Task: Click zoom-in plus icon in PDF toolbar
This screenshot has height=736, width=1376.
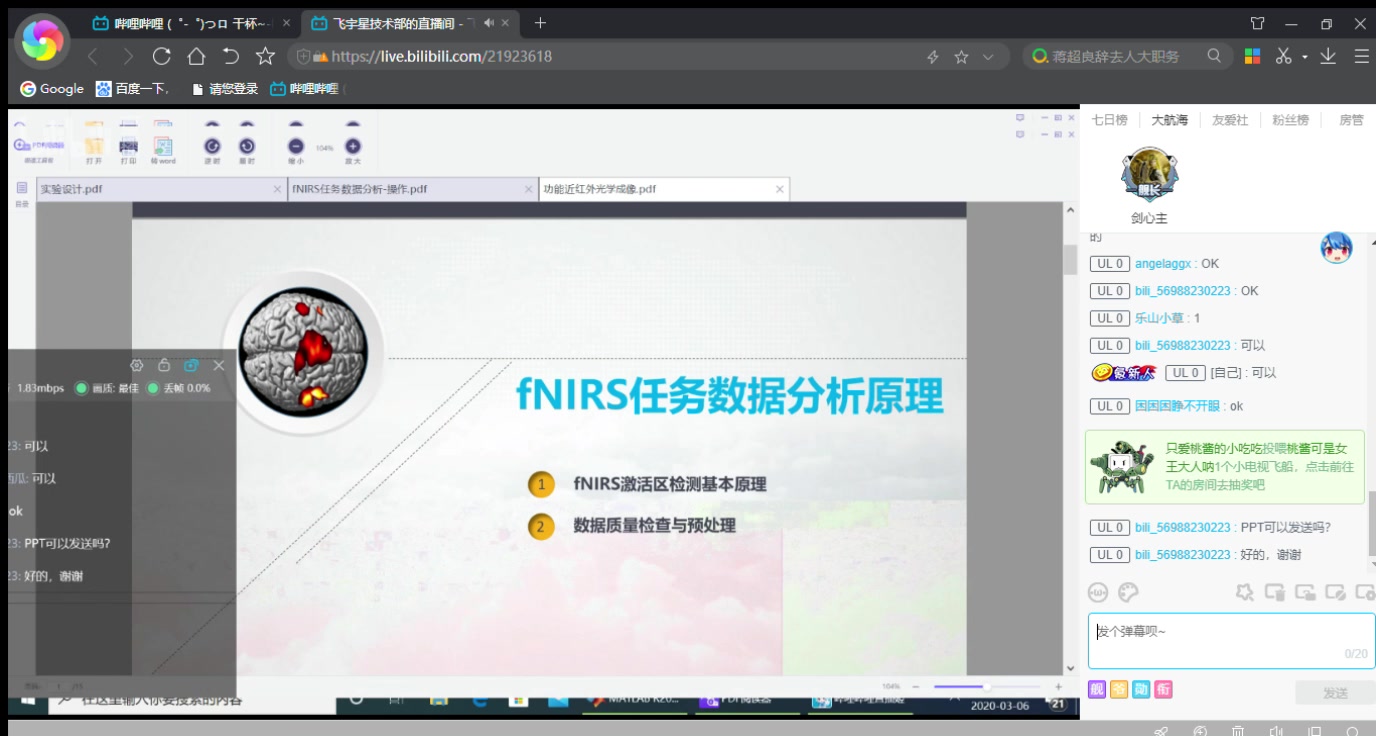Action: (353, 146)
